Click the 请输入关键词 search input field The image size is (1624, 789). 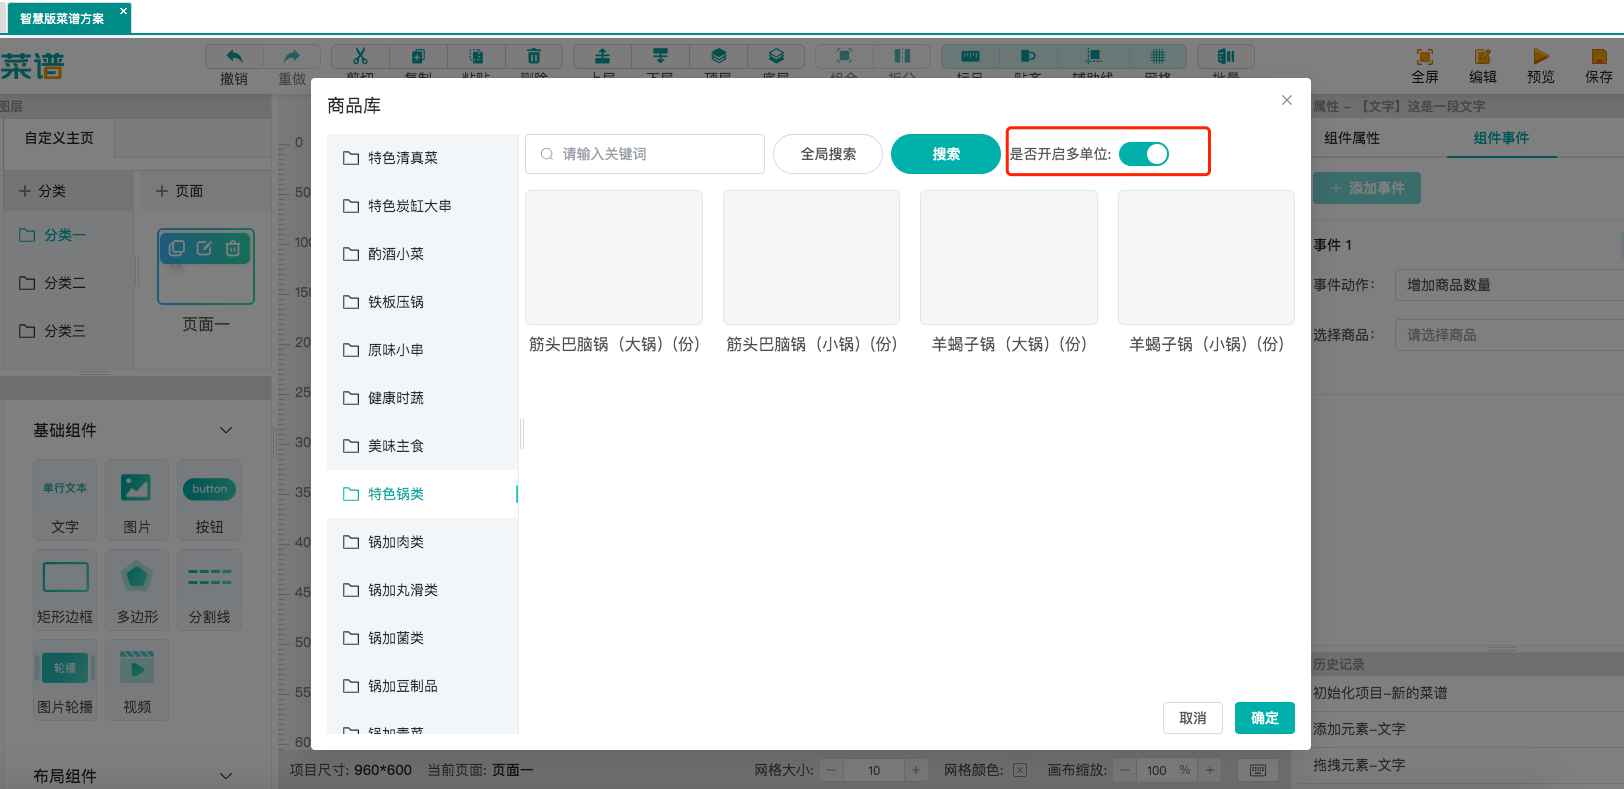[x=655, y=154]
